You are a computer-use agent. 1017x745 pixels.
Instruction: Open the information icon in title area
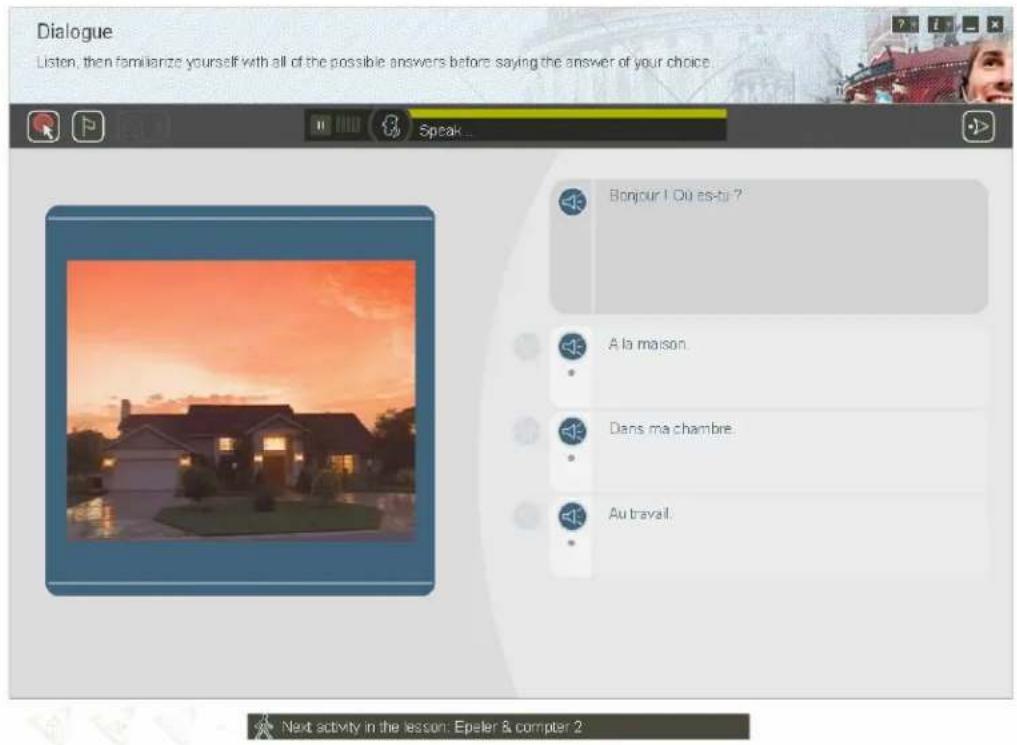[940, 25]
